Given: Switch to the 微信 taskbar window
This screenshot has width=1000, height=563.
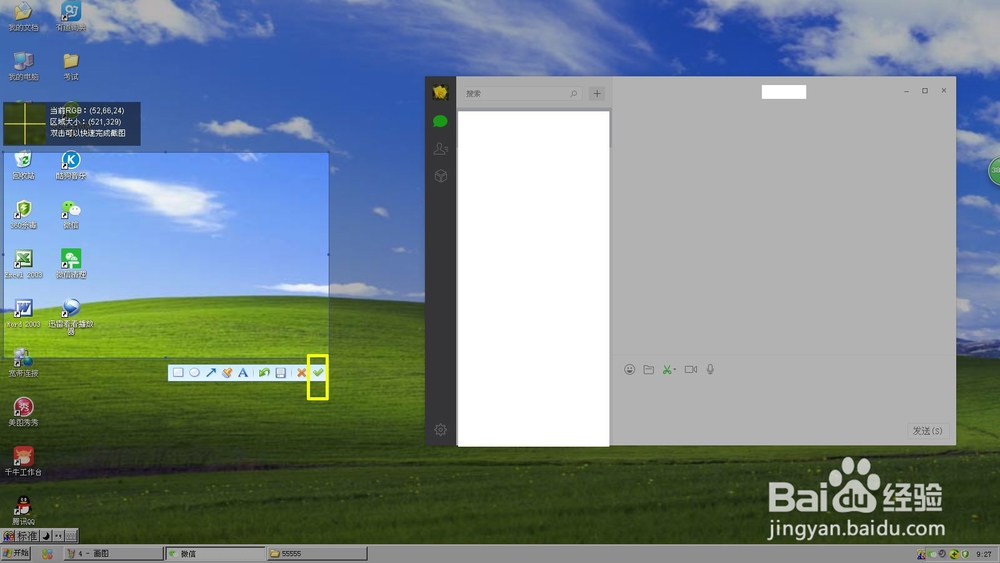Looking at the screenshot, I should pos(215,553).
